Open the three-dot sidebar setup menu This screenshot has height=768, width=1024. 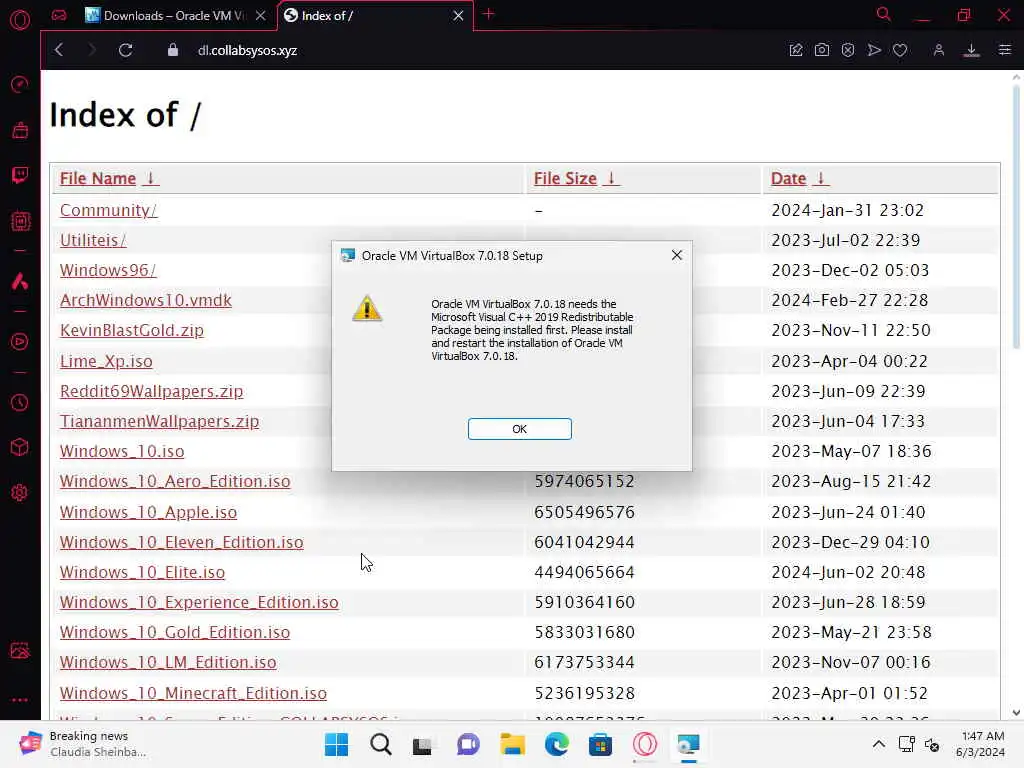coord(20,699)
